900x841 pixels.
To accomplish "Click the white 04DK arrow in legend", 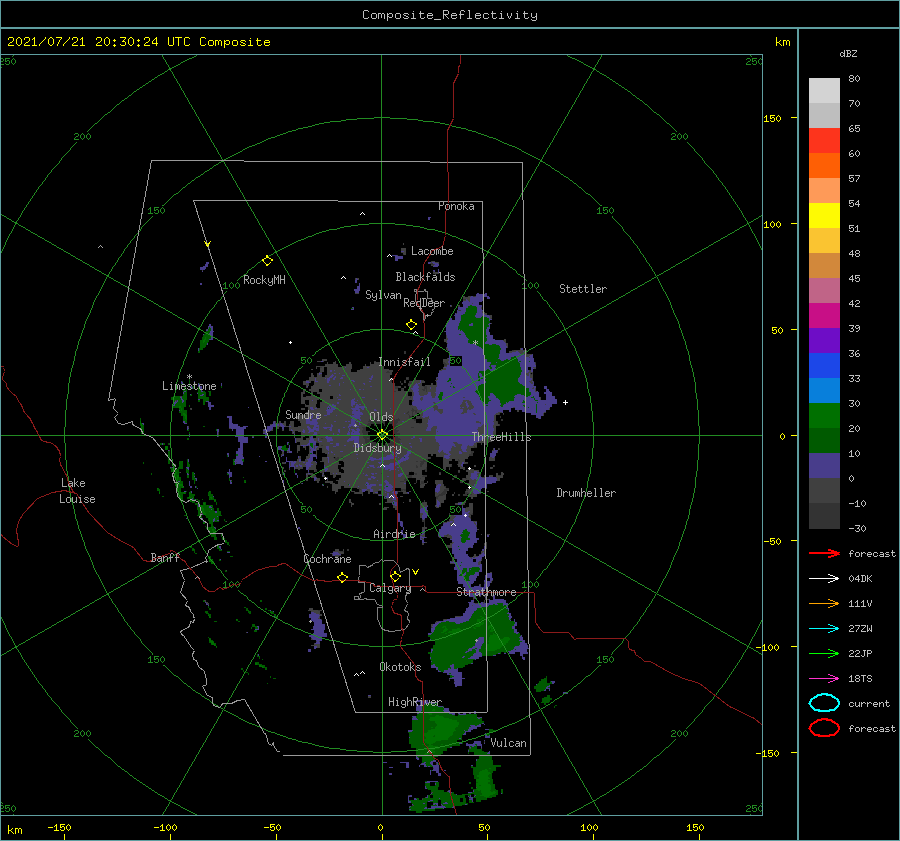I will [x=824, y=578].
